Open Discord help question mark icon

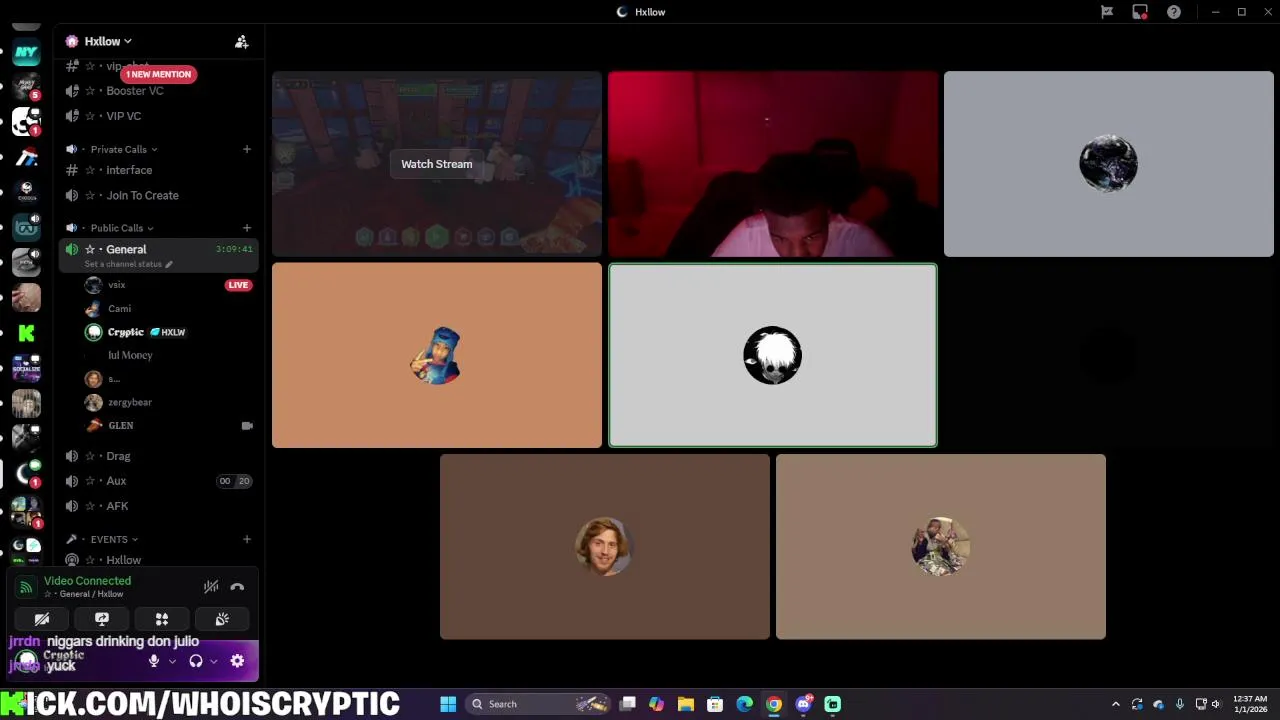1174,12
